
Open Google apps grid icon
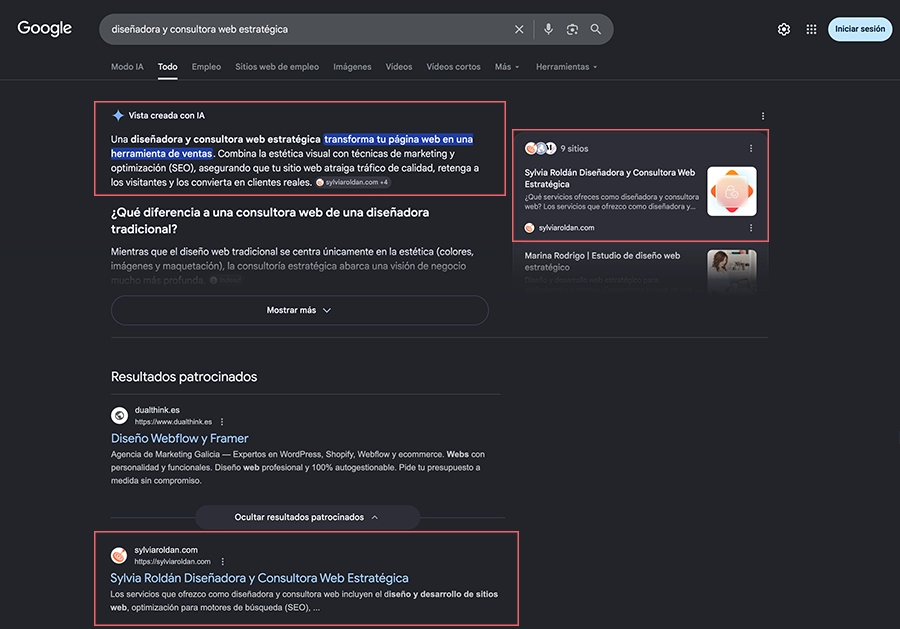pyautogui.click(x=811, y=29)
